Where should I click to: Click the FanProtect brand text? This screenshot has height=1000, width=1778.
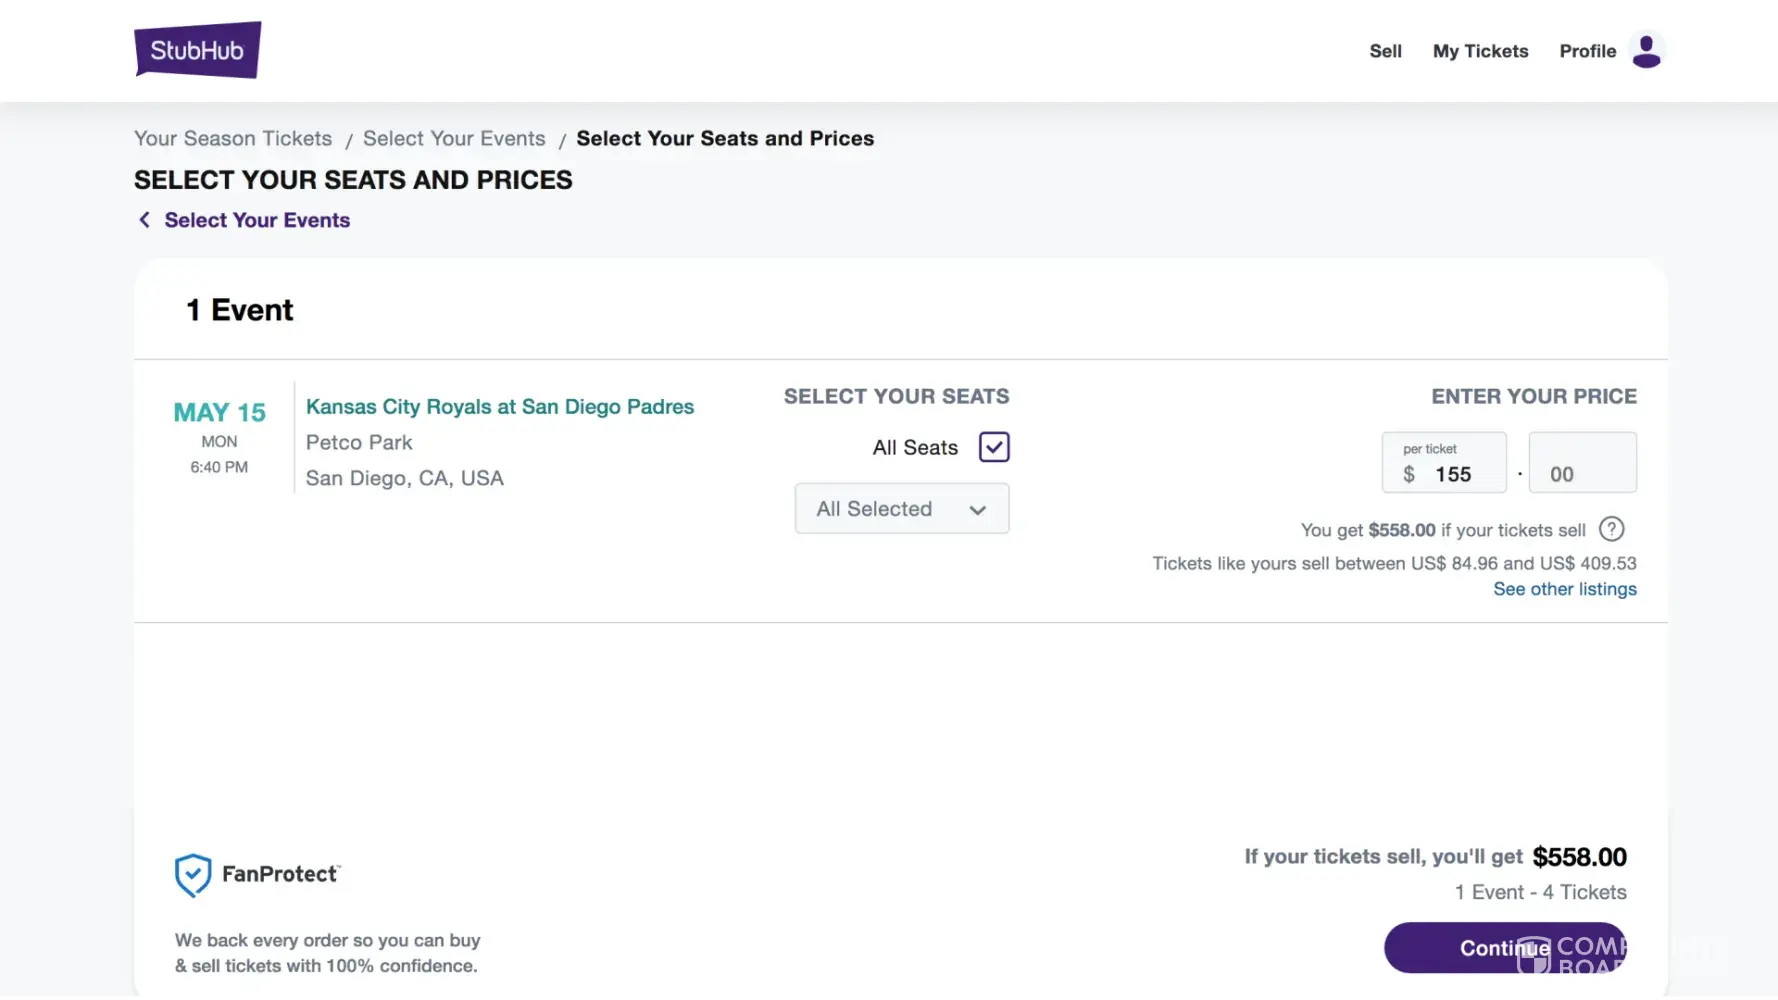pos(280,874)
